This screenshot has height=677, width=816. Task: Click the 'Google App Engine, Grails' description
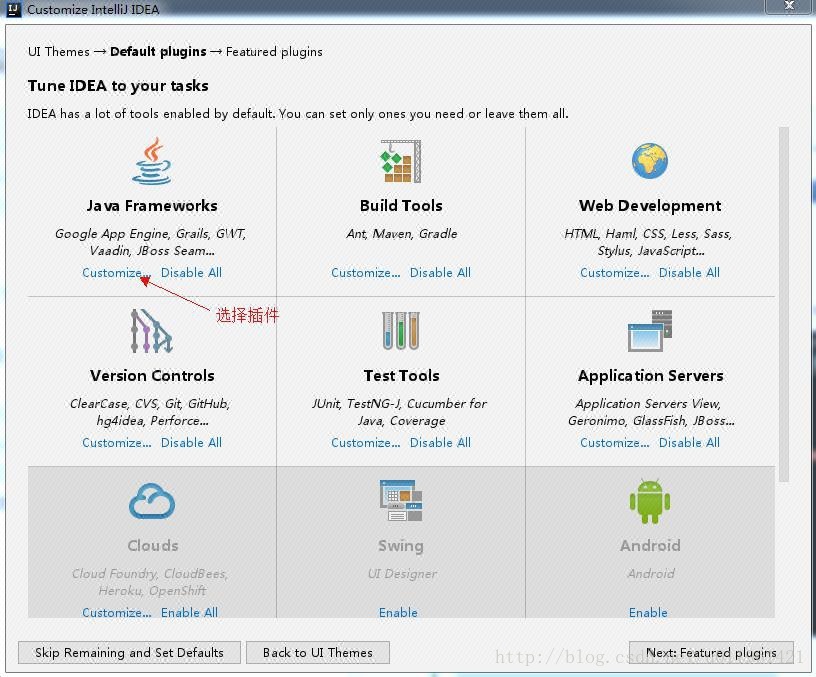click(x=150, y=242)
